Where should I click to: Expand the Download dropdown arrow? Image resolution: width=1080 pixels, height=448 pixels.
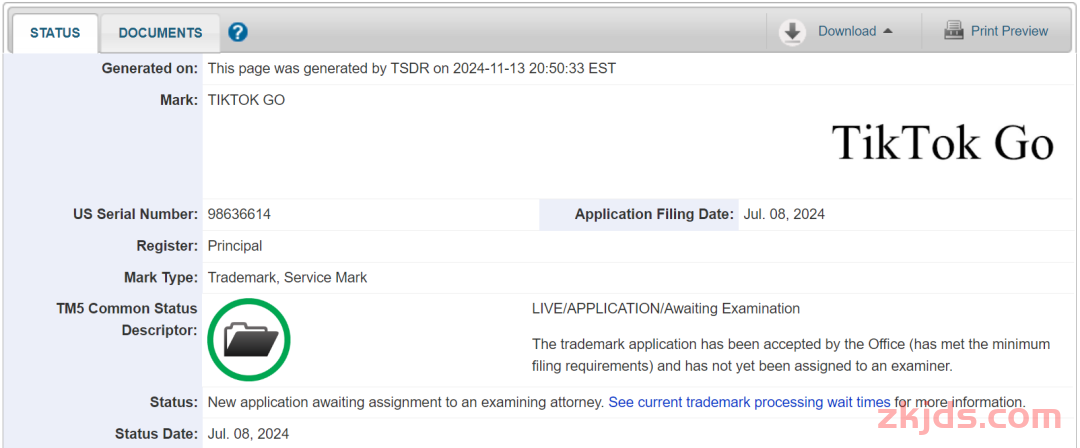pyautogui.click(x=888, y=31)
